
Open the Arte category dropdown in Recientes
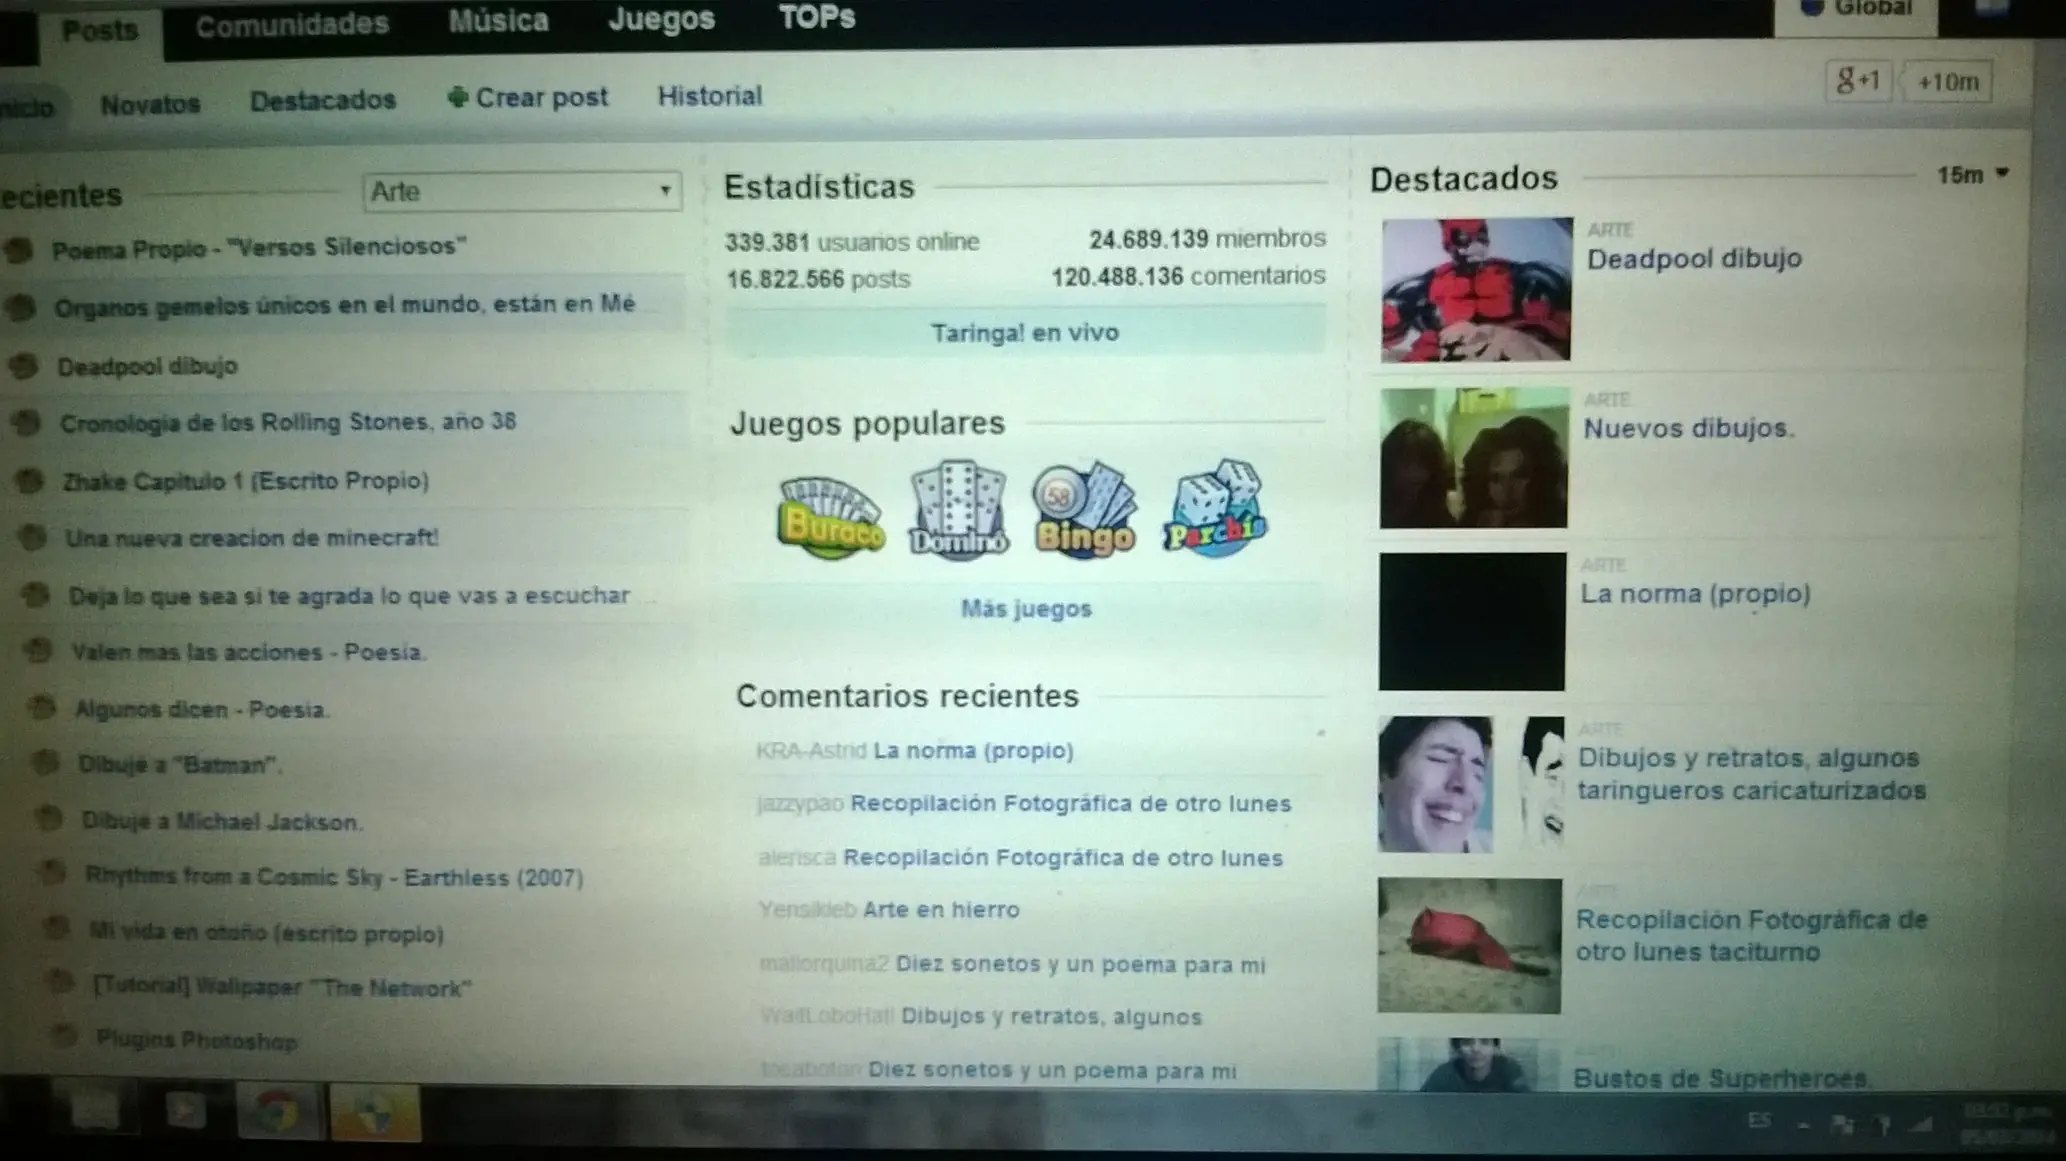(522, 191)
